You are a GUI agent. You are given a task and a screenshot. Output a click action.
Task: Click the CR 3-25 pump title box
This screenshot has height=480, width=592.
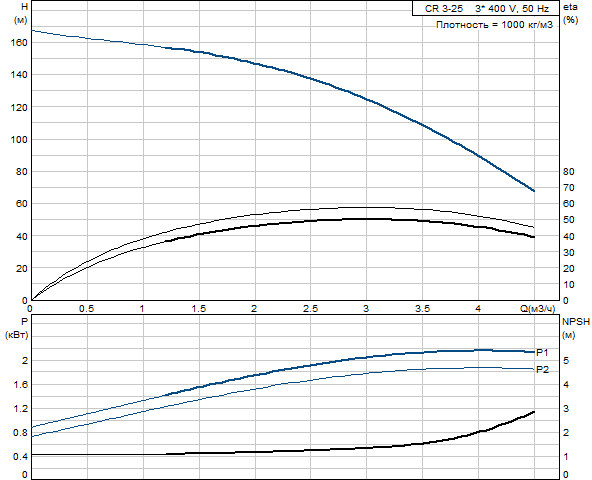point(486,8)
